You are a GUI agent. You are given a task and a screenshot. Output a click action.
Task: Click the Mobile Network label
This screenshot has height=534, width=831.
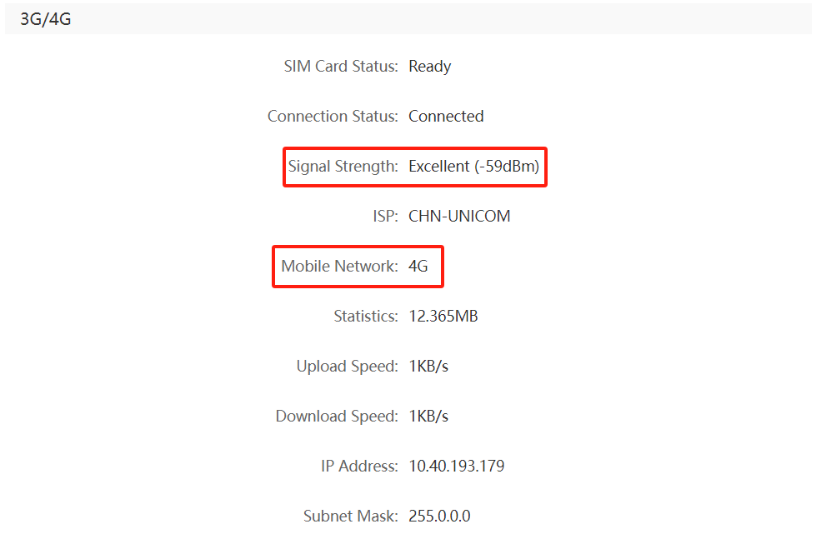pos(340,267)
